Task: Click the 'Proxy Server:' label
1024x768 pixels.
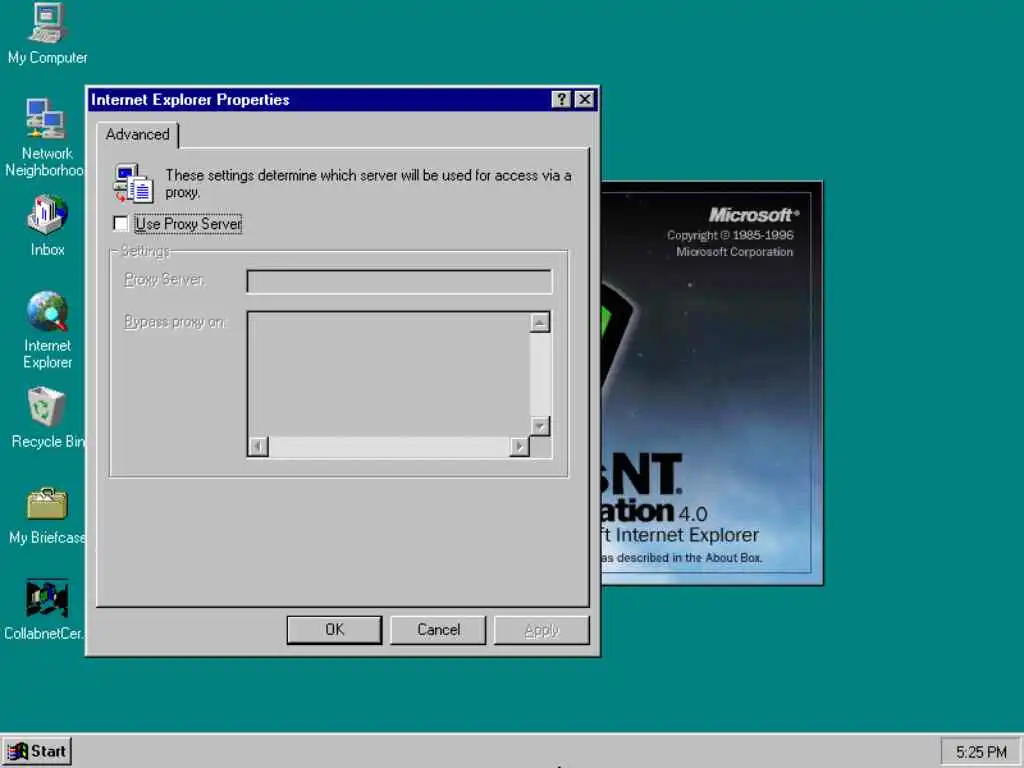Action: click(164, 280)
